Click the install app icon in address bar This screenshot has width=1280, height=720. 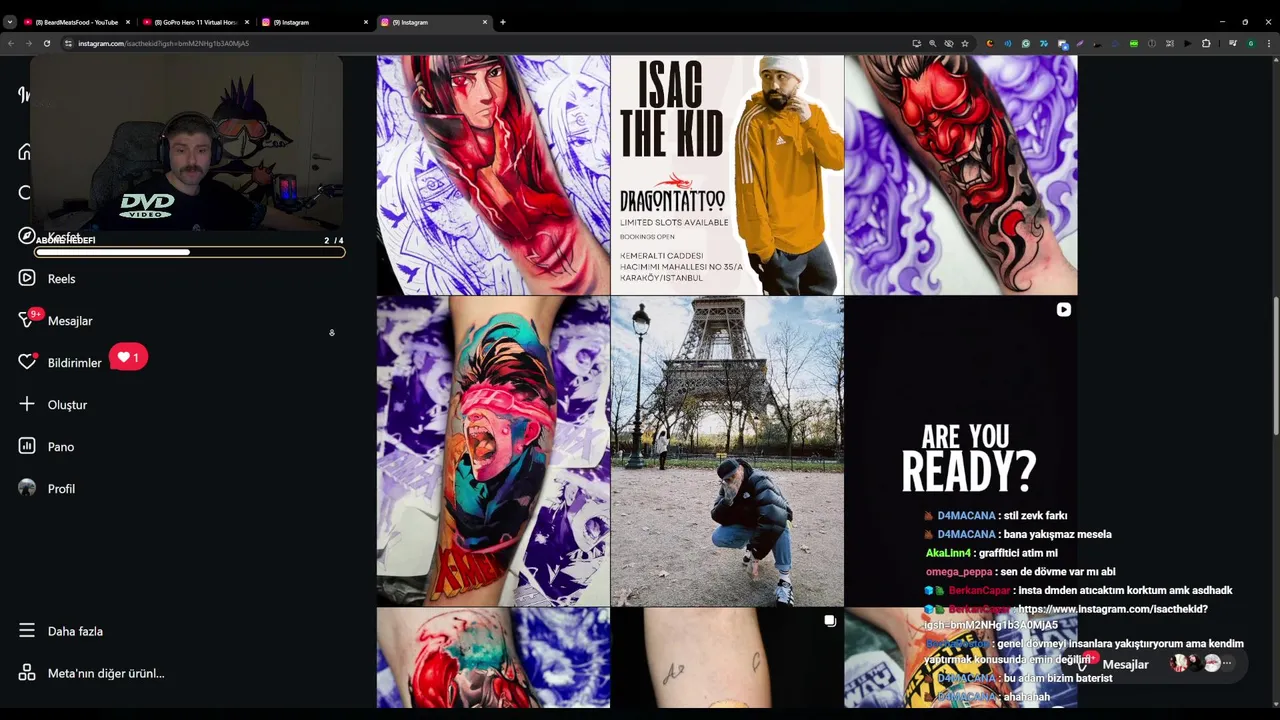pos(917,43)
